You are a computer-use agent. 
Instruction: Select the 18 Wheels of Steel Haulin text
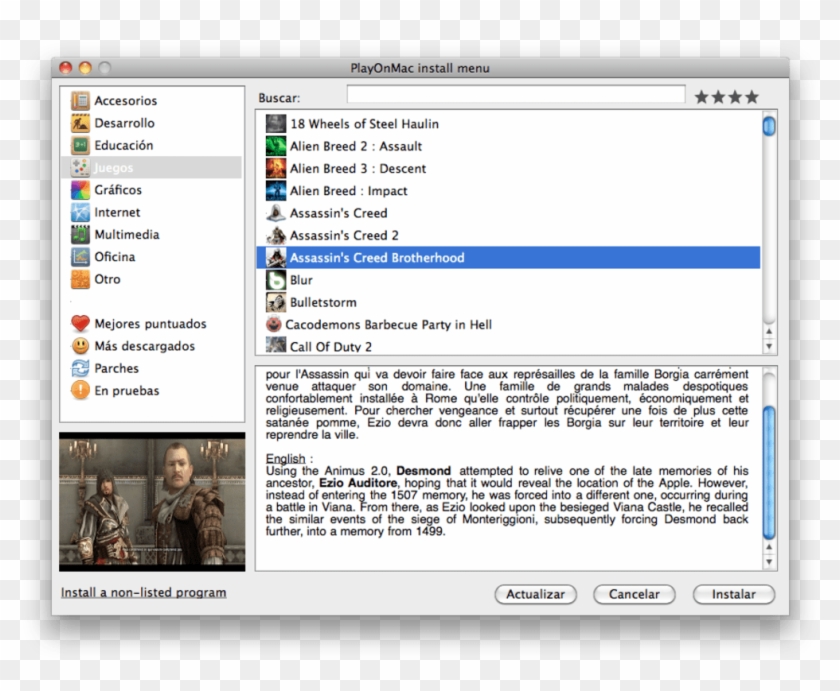pos(364,124)
